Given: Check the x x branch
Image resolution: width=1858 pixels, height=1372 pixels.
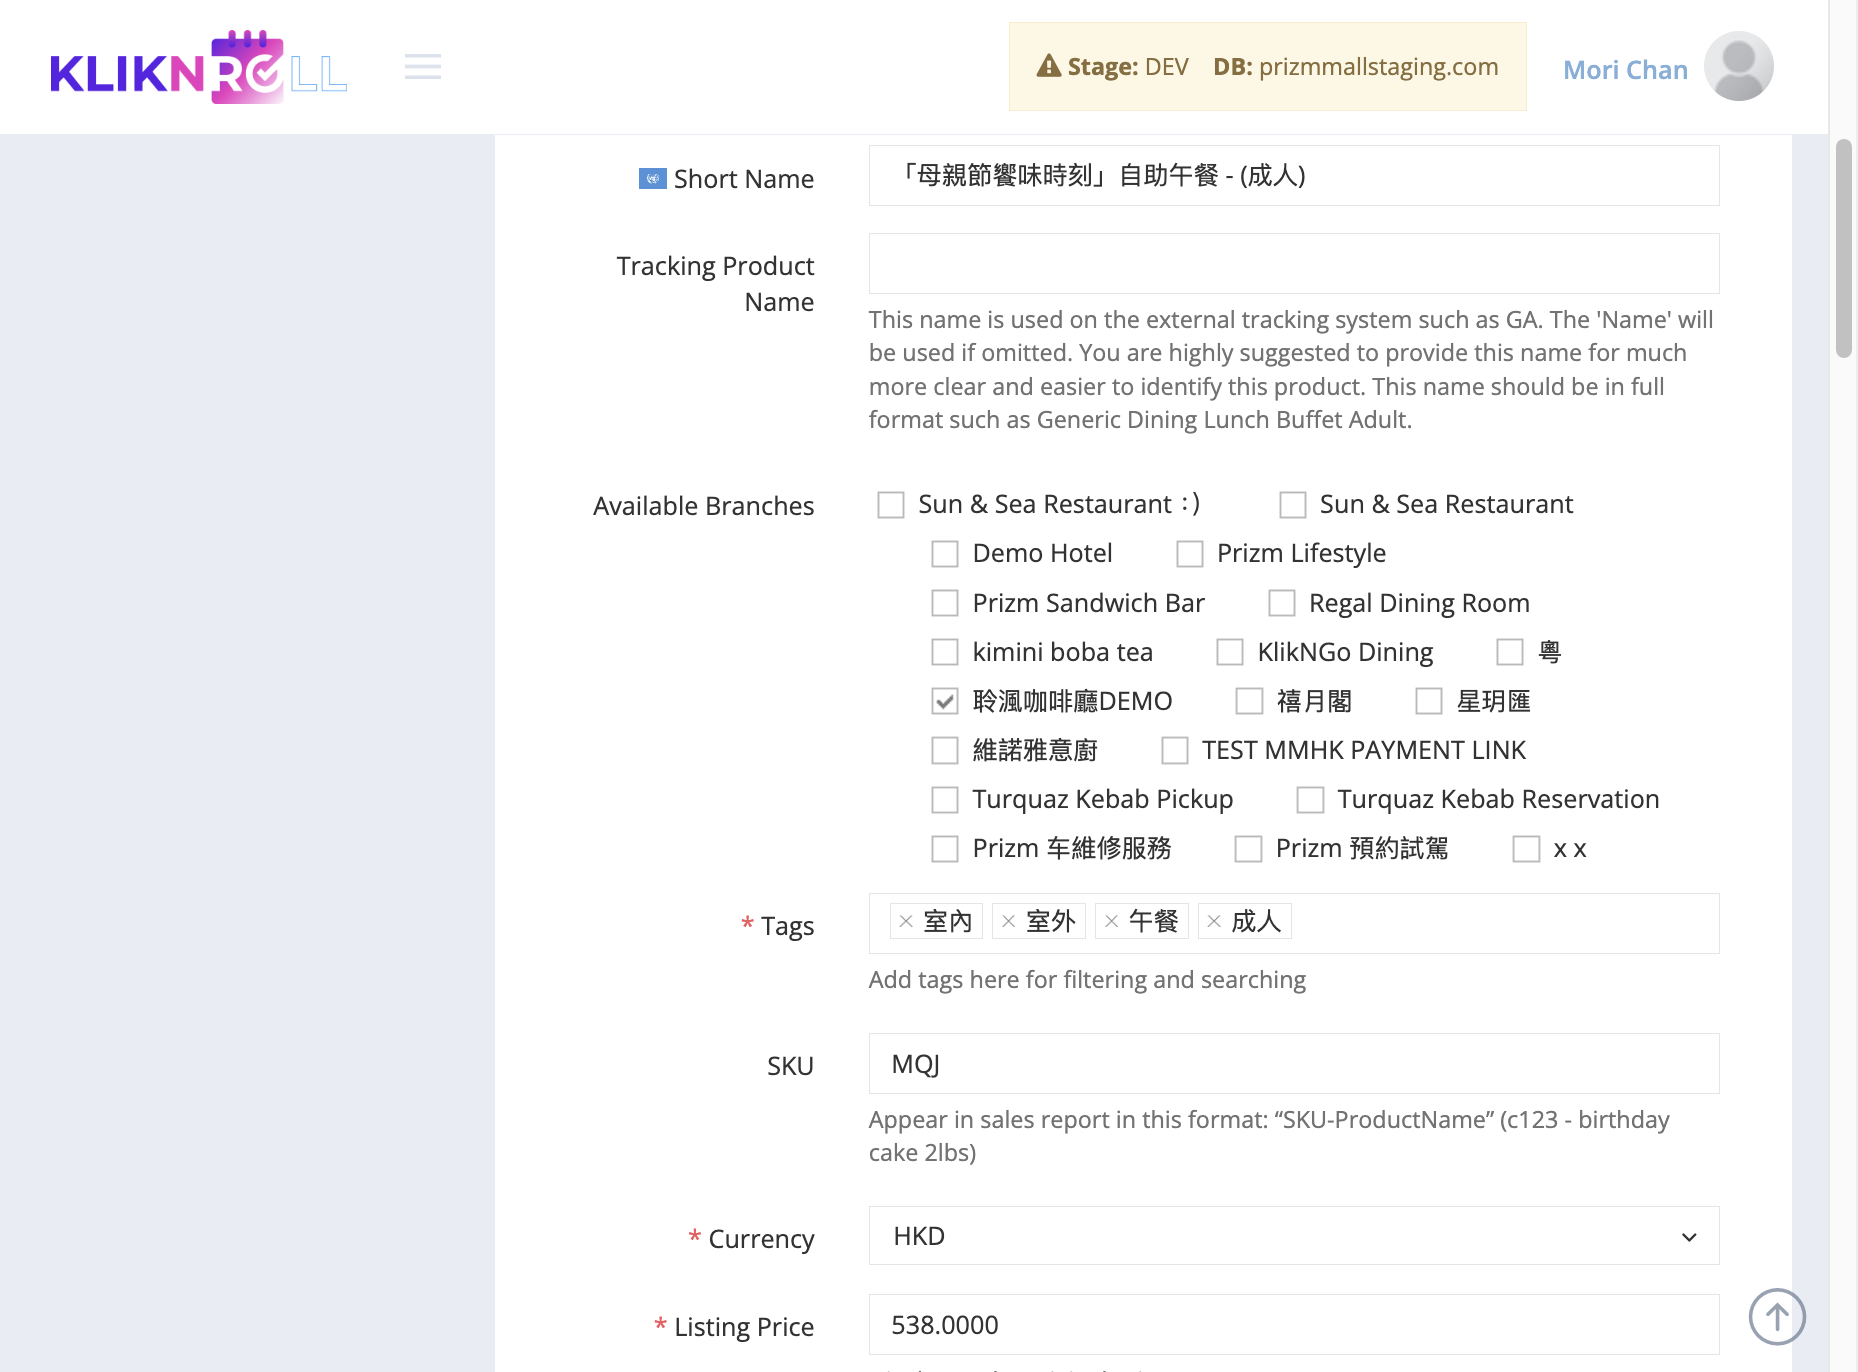Looking at the screenshot, I should tap(1526, 849).
